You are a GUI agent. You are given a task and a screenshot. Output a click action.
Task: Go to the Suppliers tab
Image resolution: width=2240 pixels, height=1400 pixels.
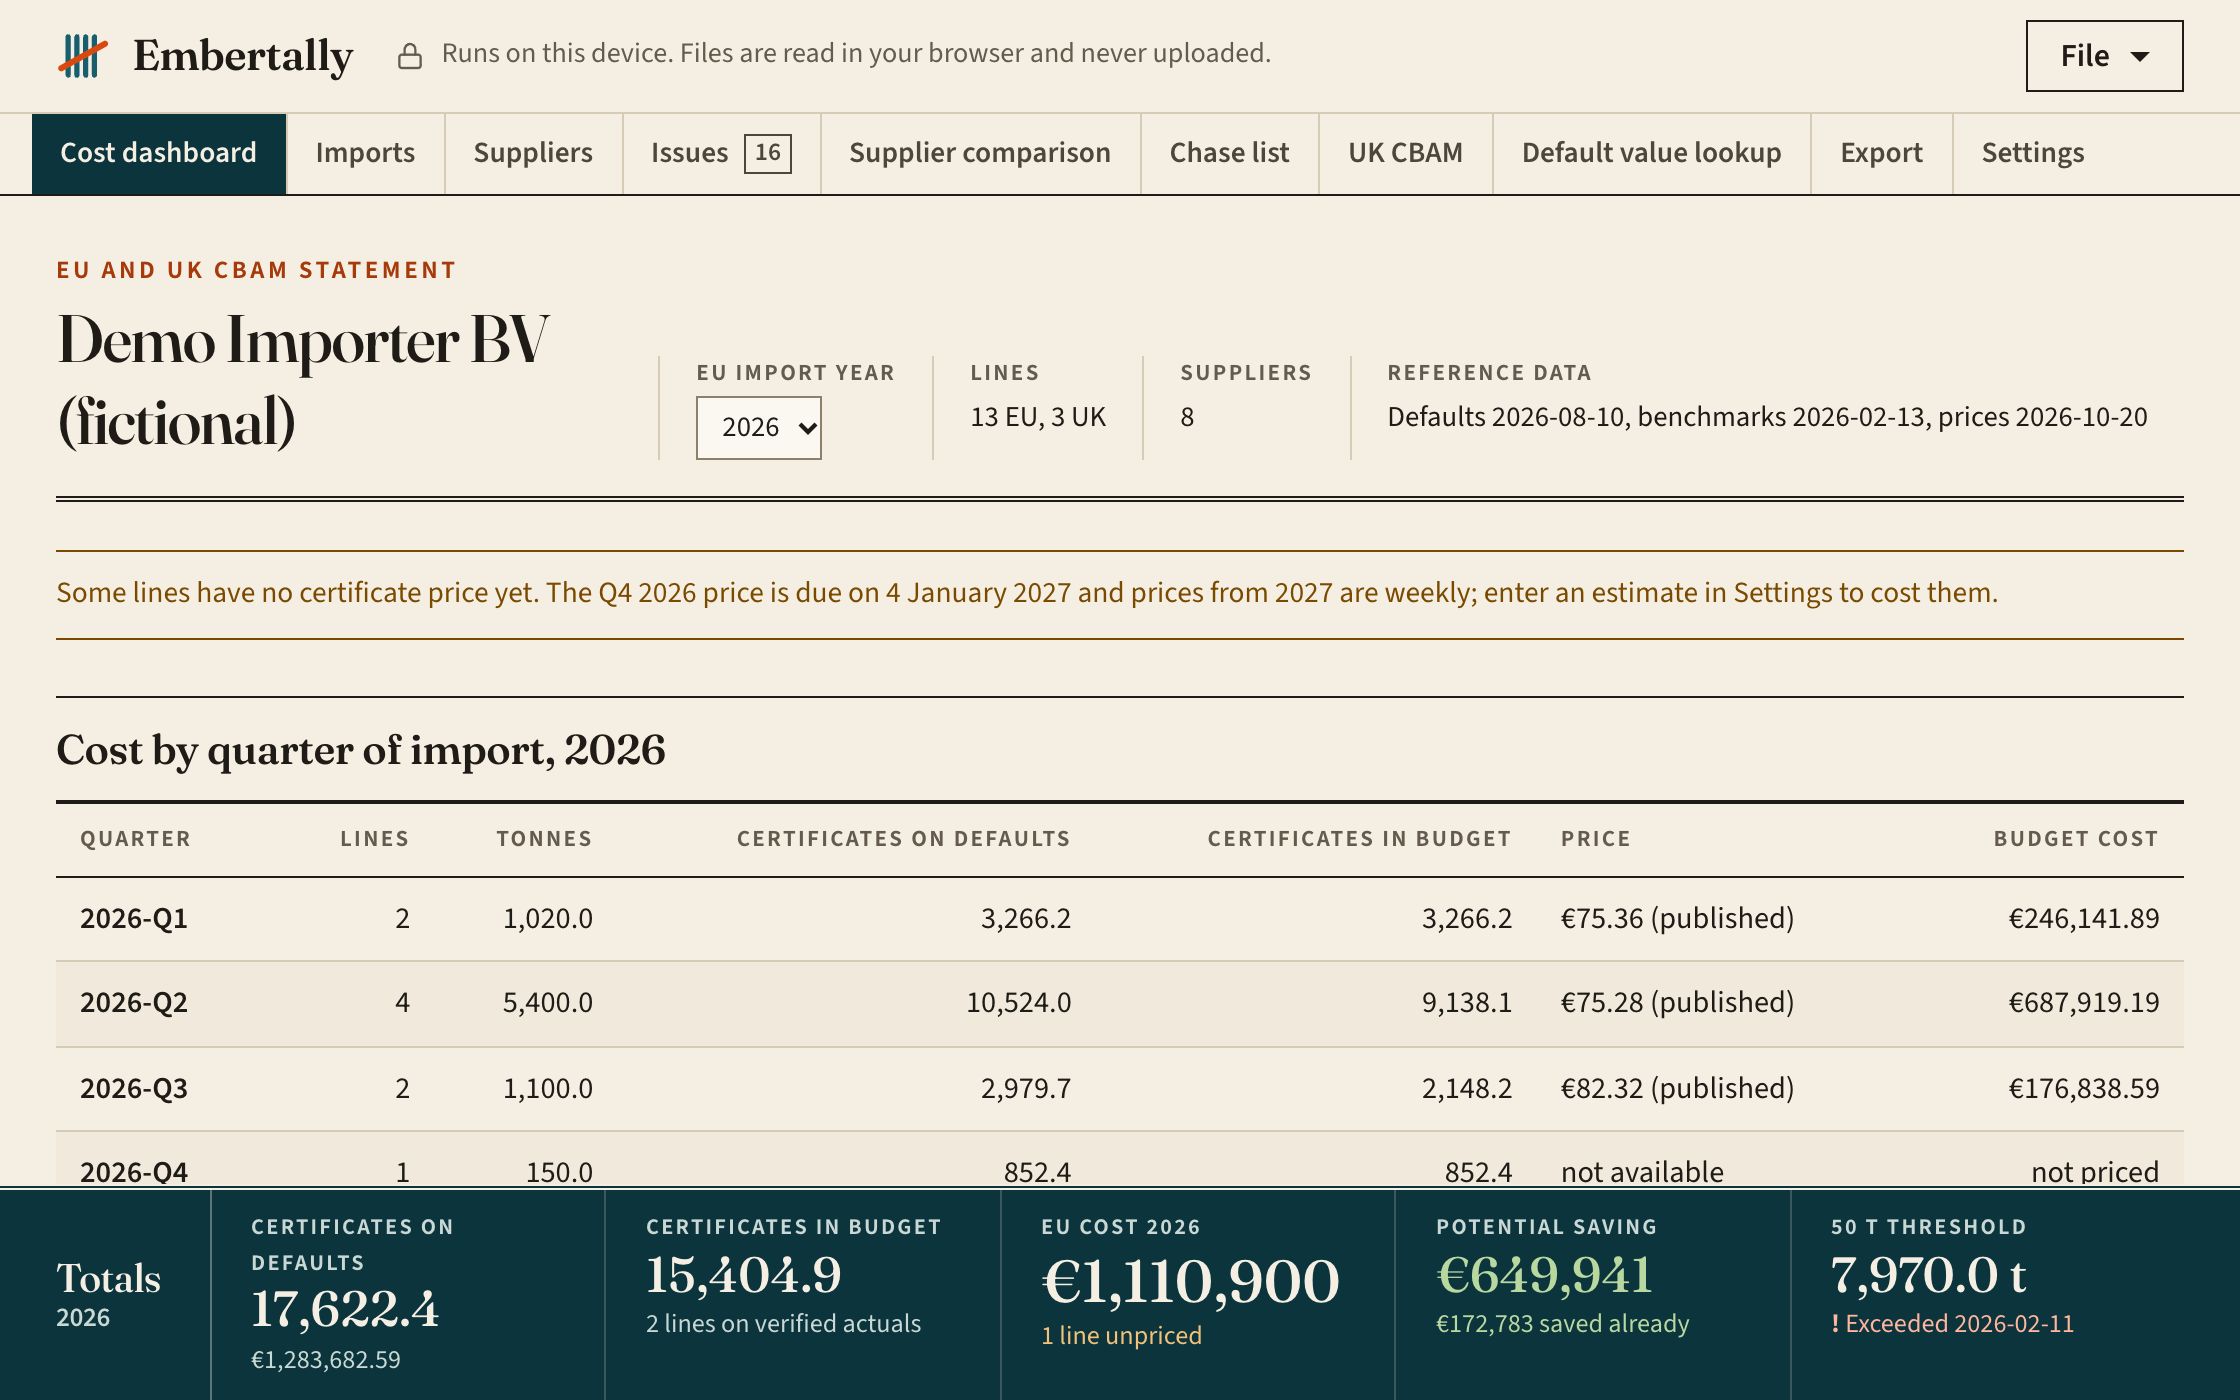[533, 153]
